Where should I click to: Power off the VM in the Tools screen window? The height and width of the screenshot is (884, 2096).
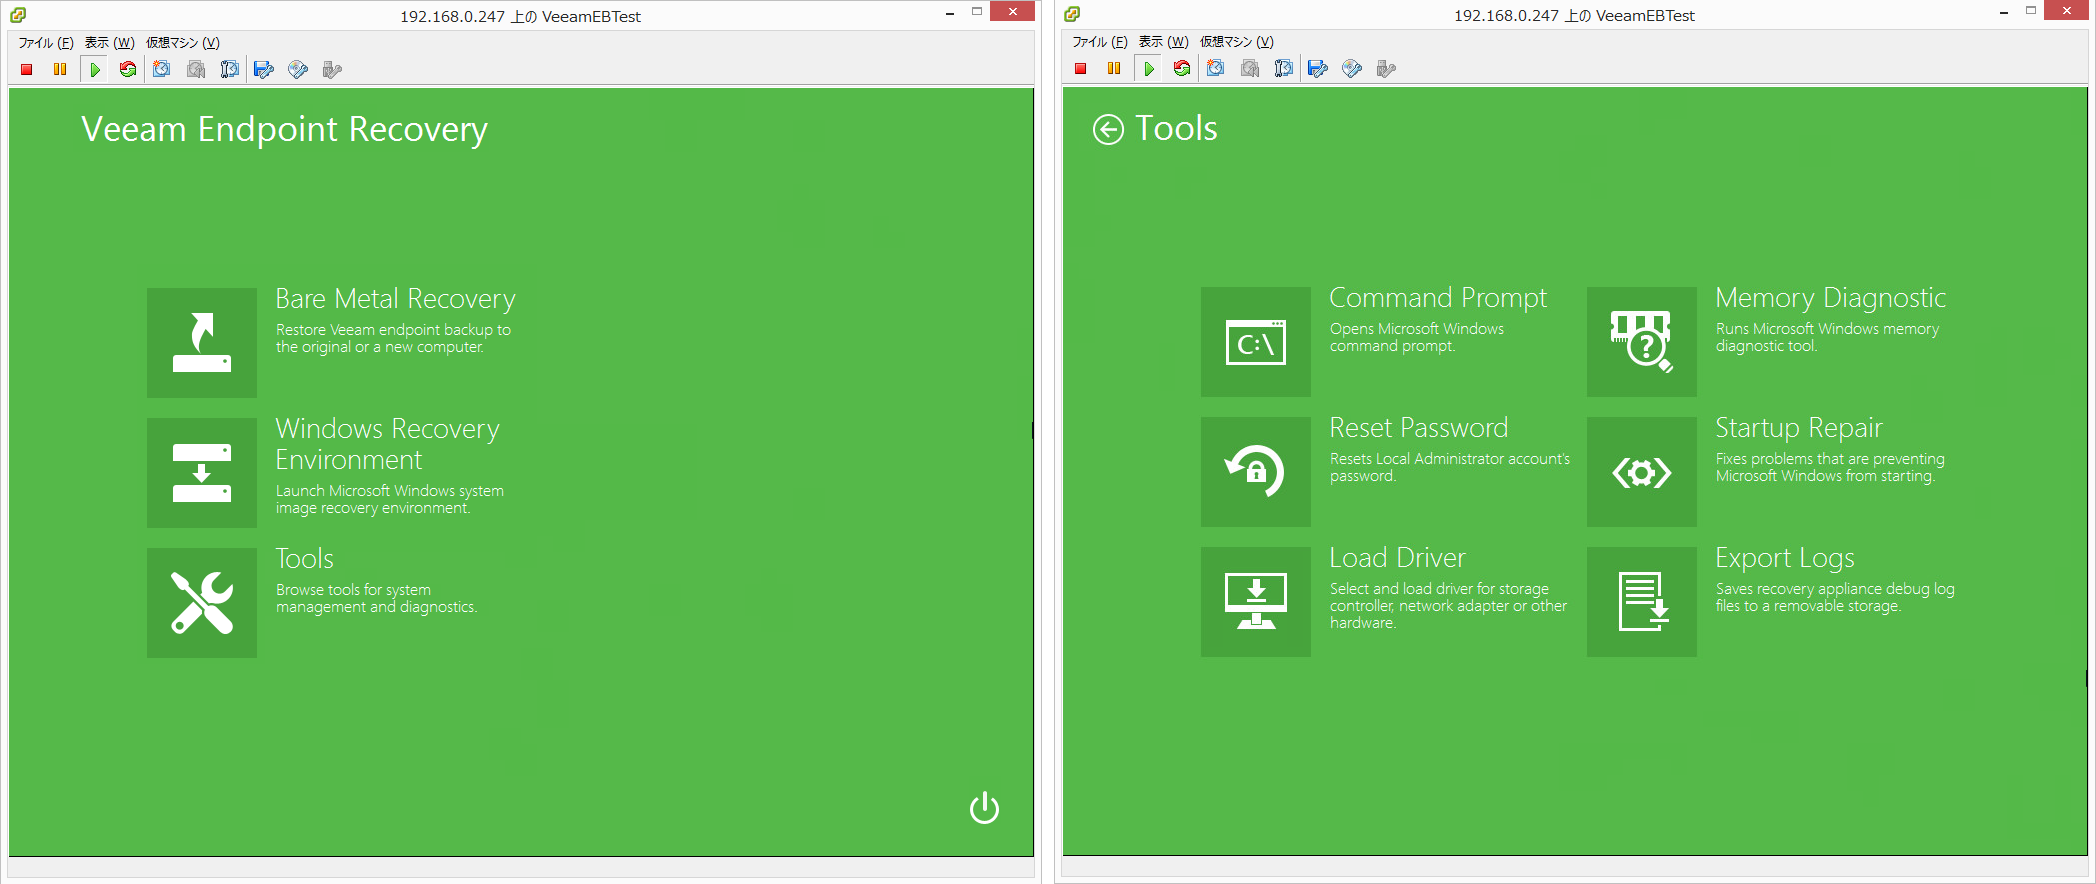(x=1081, y=68)
